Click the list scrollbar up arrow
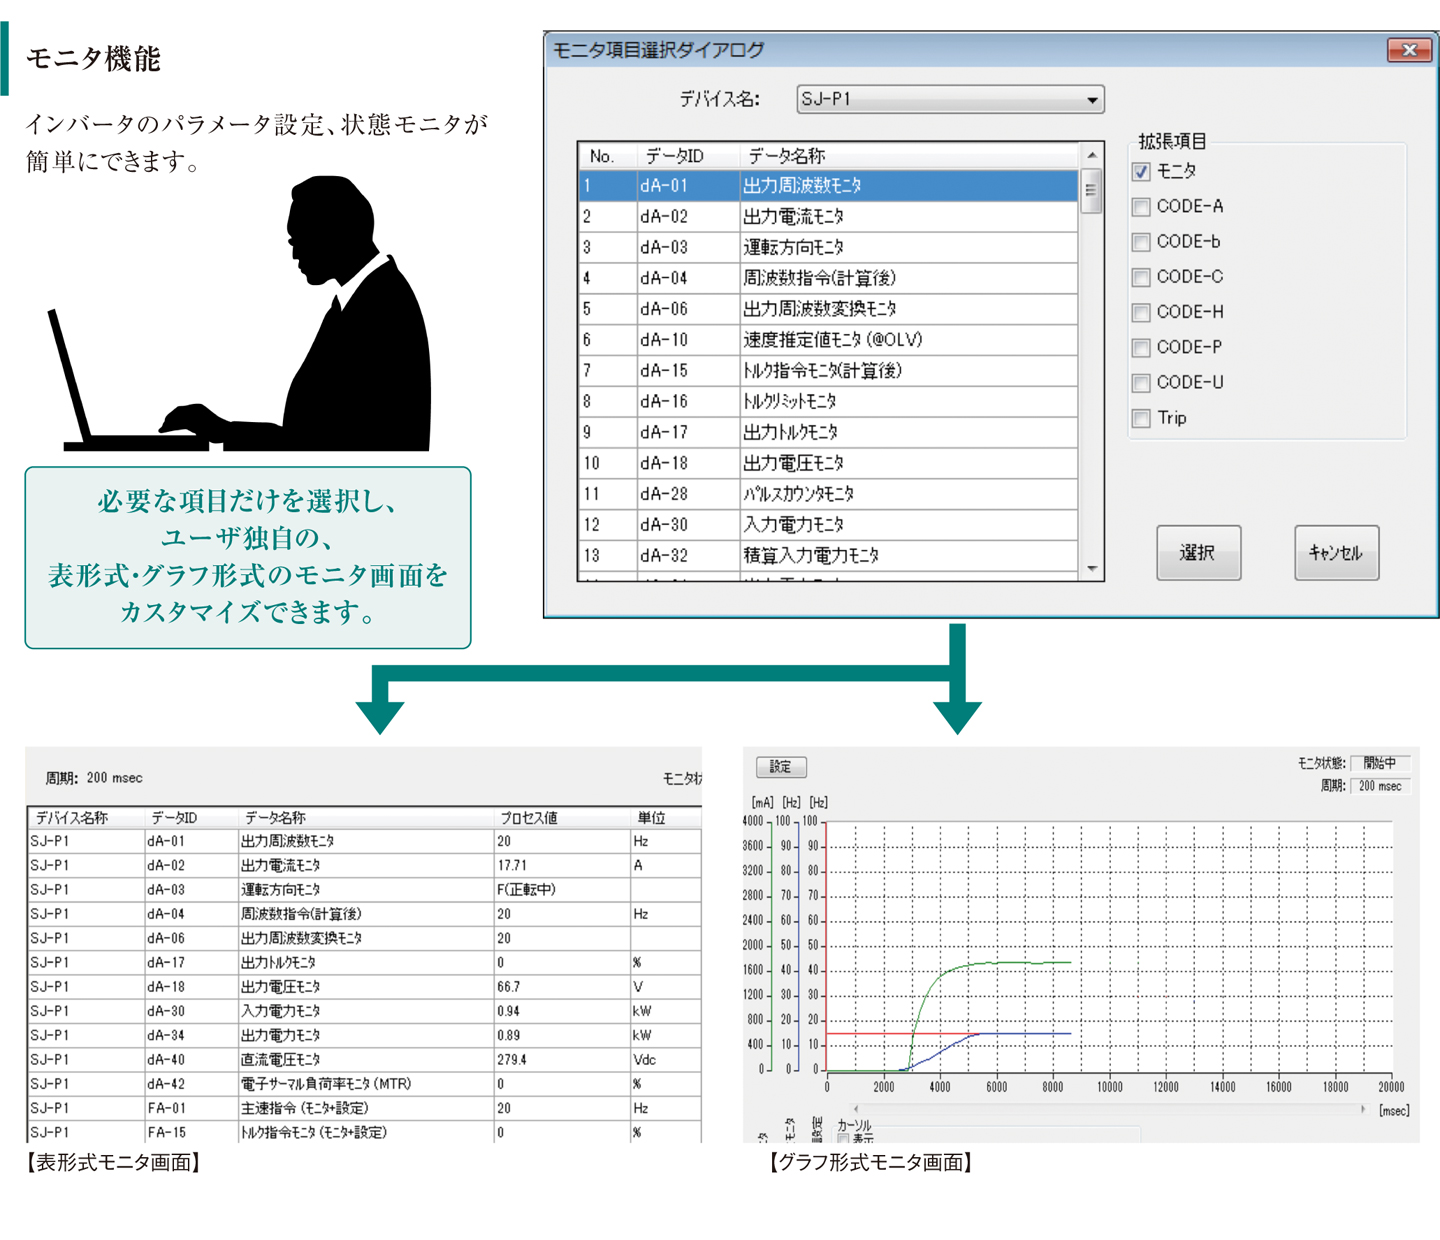The image size is (1440, 1240). coord(1092,156)
